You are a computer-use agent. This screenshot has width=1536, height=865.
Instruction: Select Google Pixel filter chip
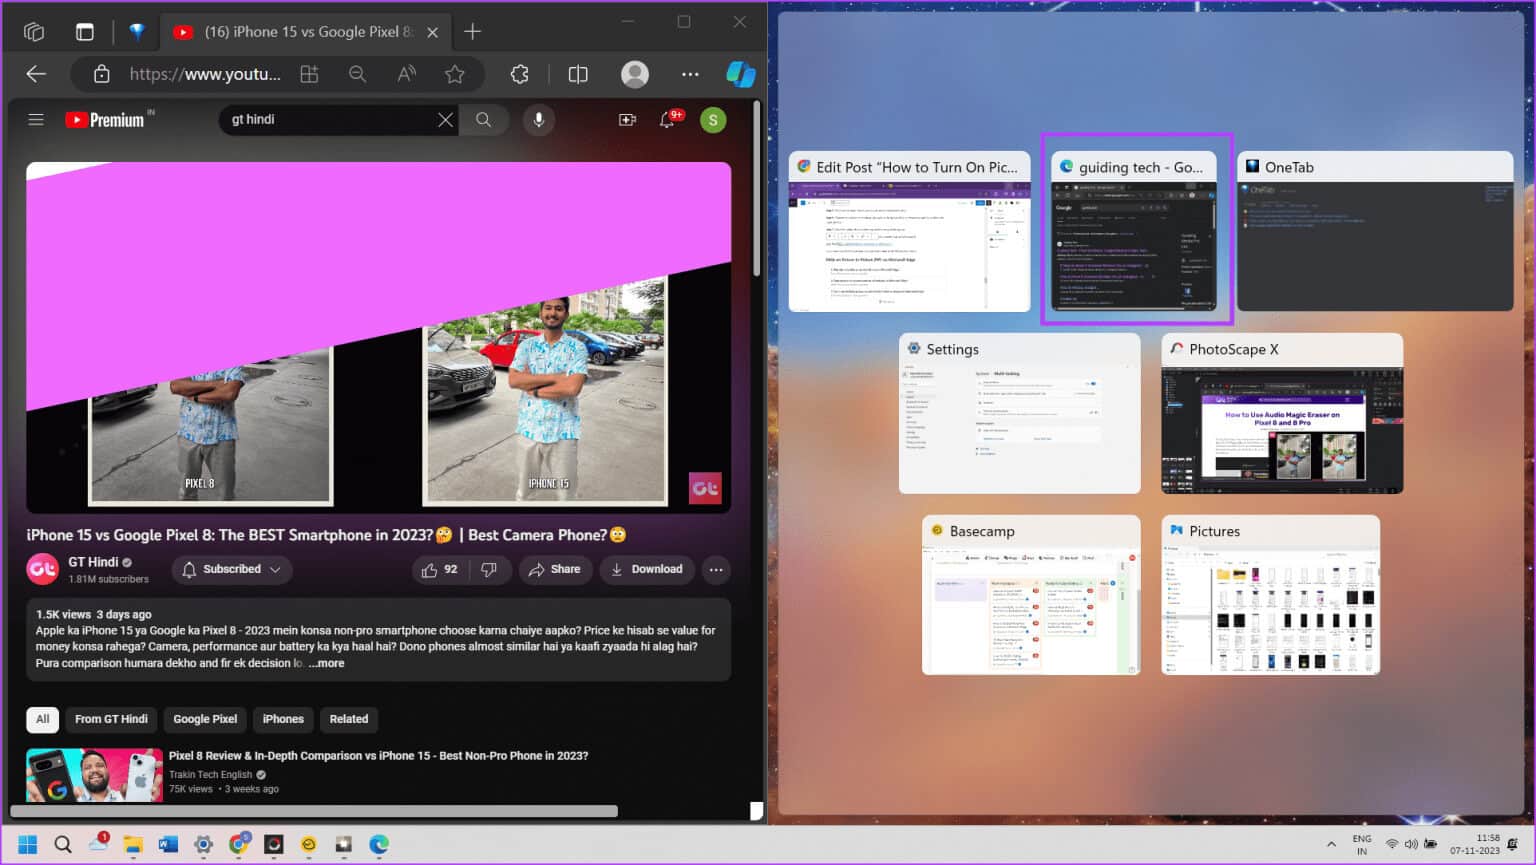[205, 719]
